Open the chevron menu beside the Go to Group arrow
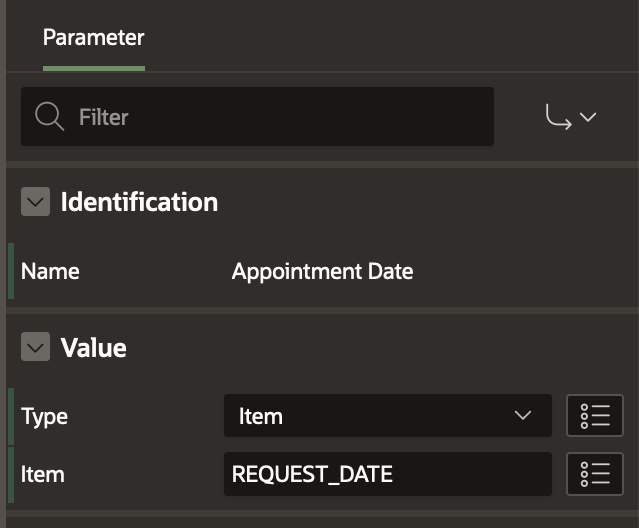Screen dimensions: 639x528 tap(588, 117)
